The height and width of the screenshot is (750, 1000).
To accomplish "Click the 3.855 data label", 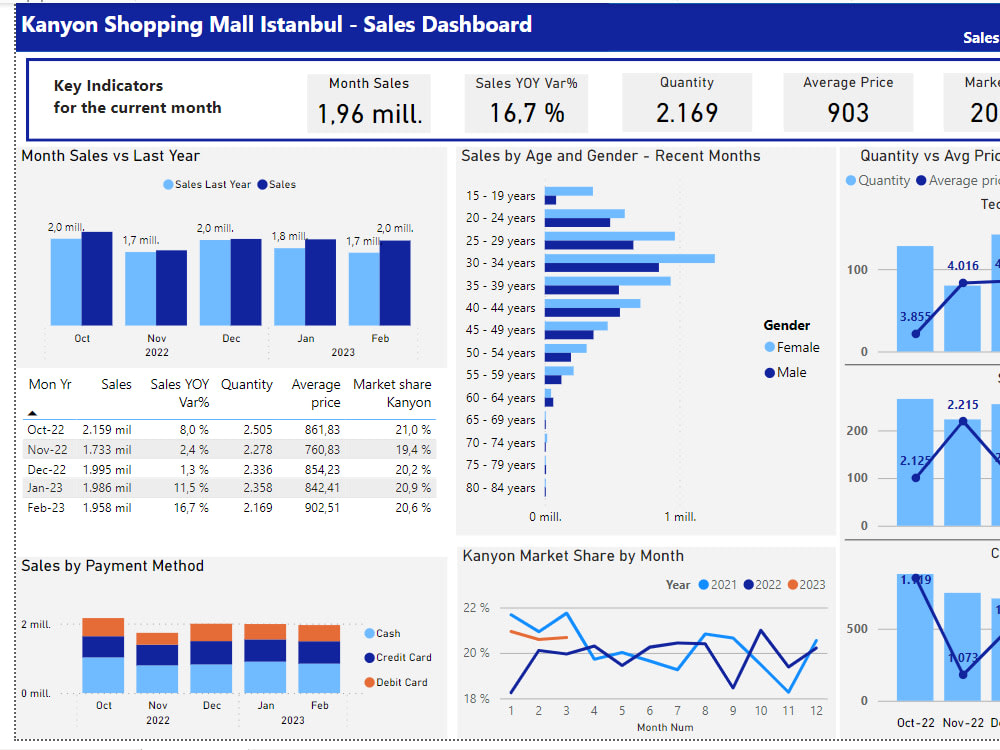I will [915, 316].
